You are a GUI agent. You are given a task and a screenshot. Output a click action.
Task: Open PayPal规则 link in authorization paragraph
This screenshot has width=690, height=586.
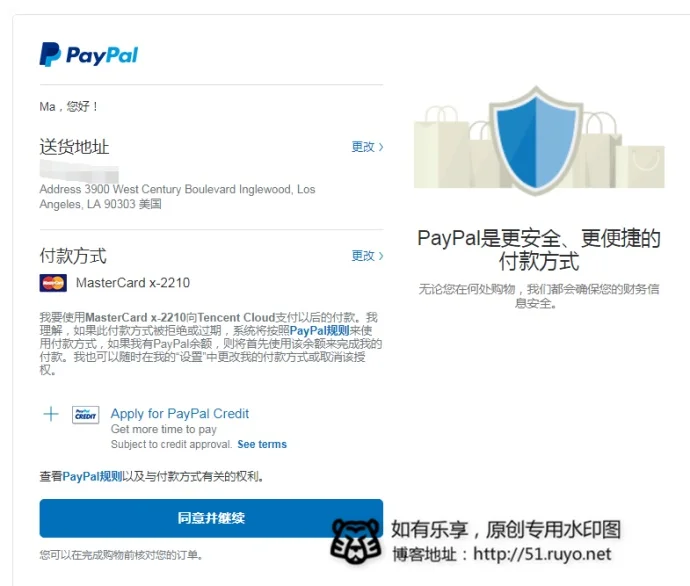[319, 330]
